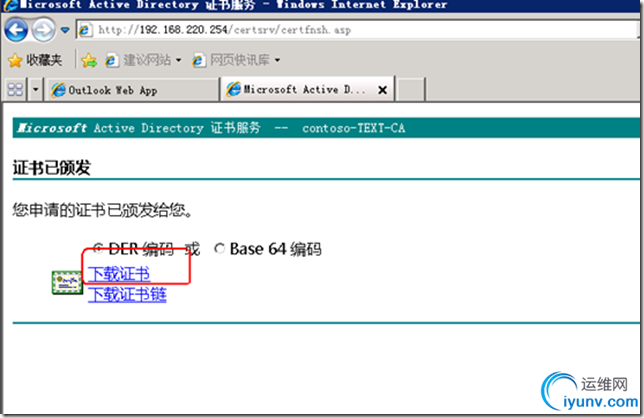The height and width of the screenshot is (418, 644).
Task: Expand the 建议网站 dropdown arrow
Action: 179,60
